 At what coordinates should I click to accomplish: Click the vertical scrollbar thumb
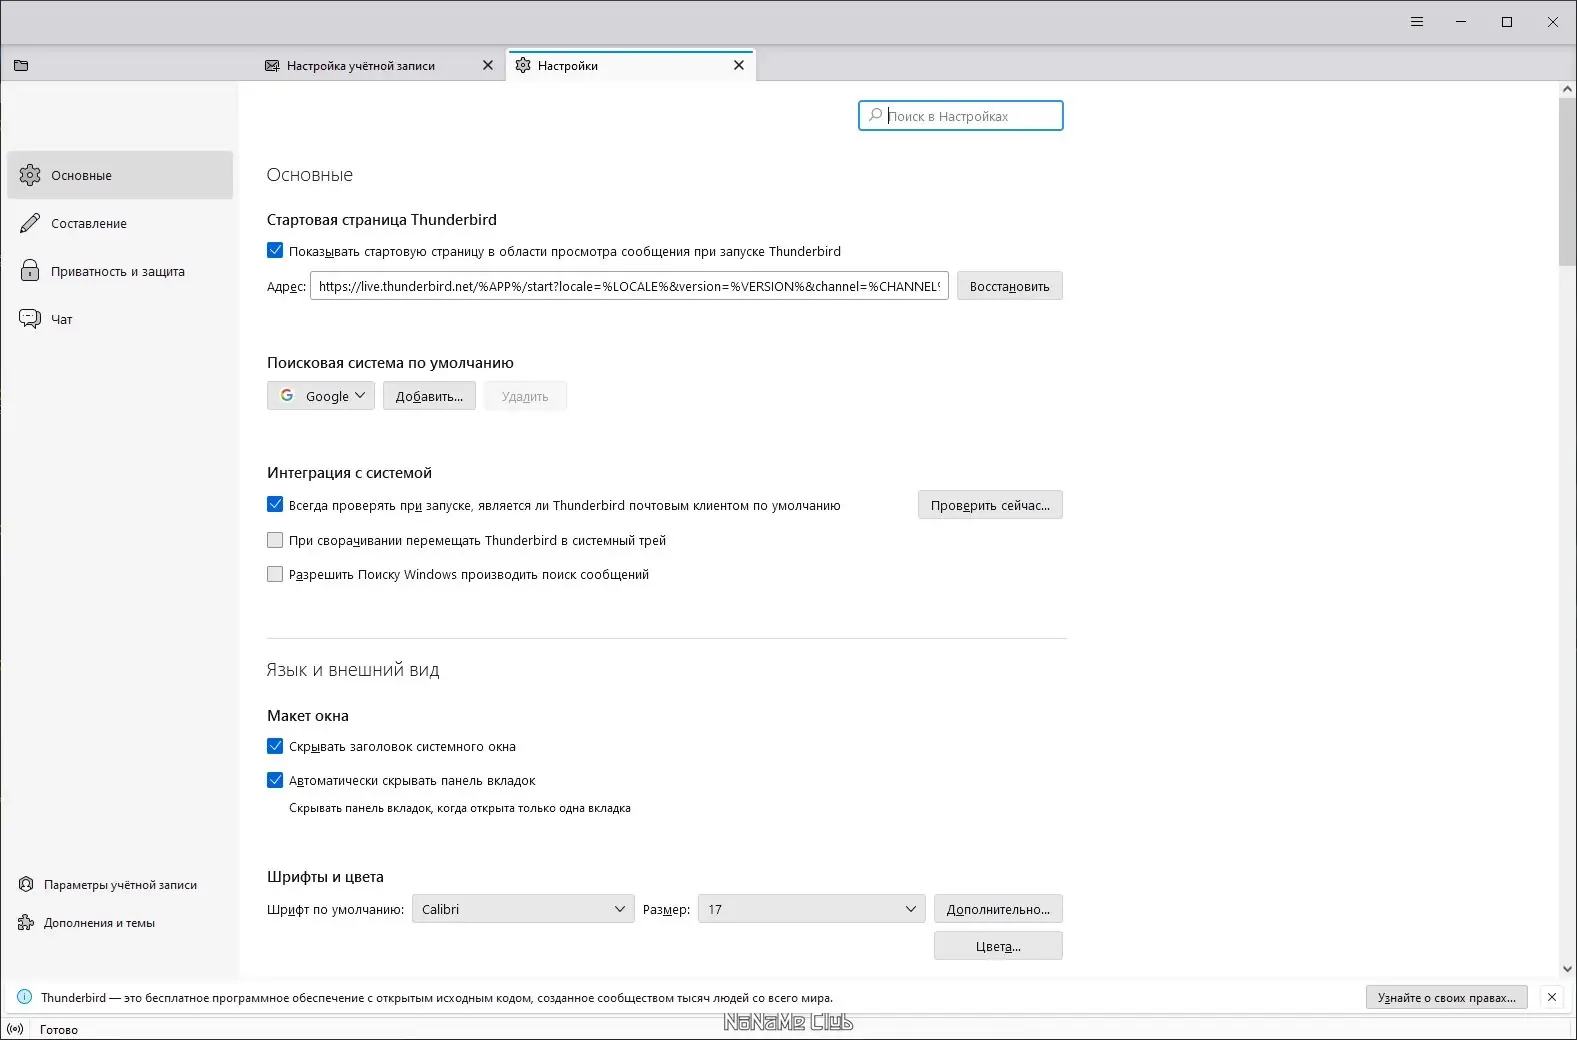pyautogui.click(x=1567, y=182)
